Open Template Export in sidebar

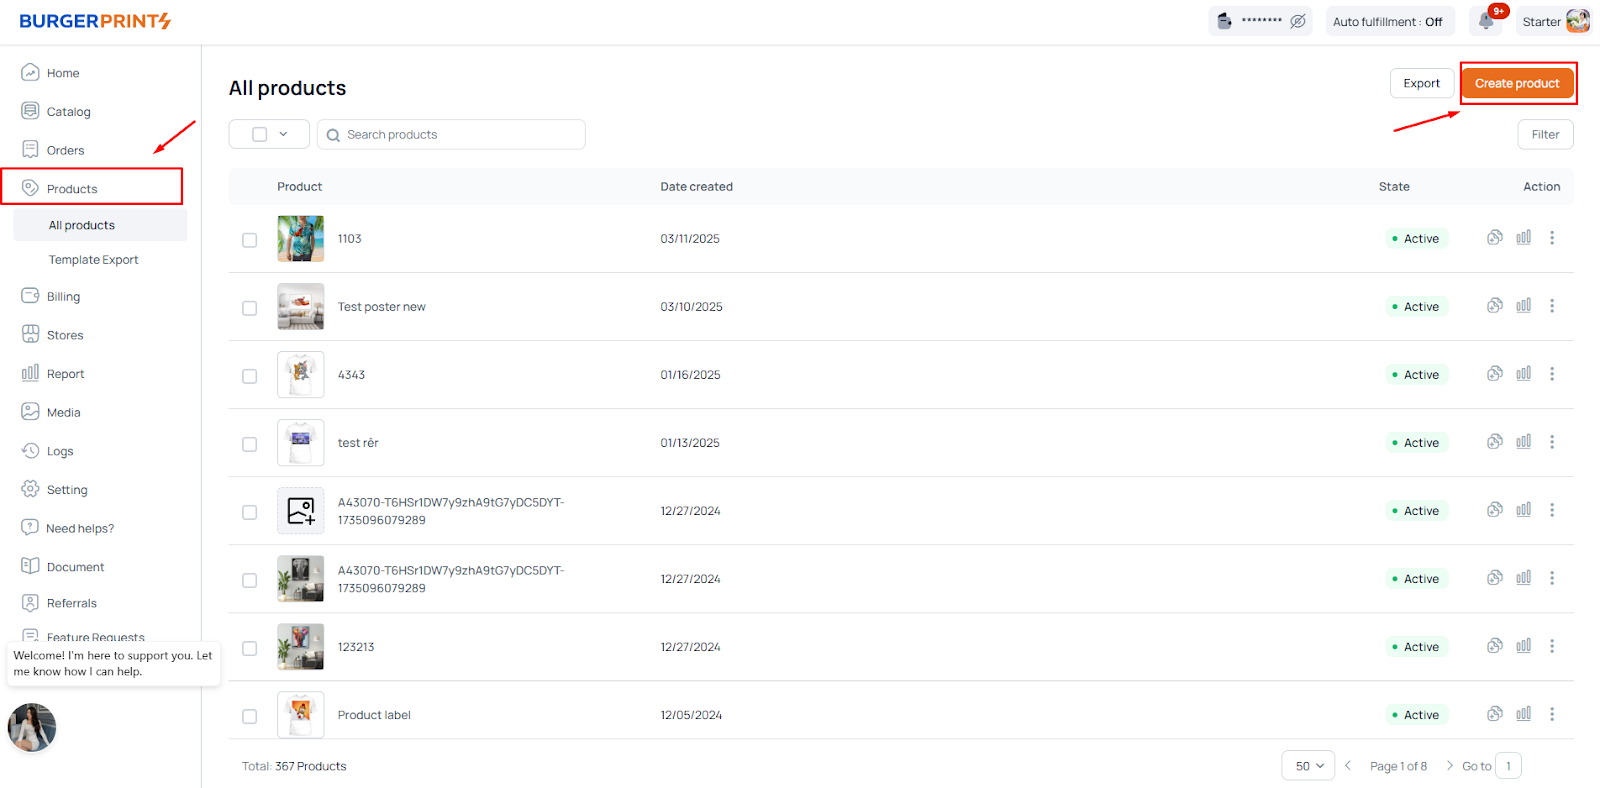click(94, 260)
